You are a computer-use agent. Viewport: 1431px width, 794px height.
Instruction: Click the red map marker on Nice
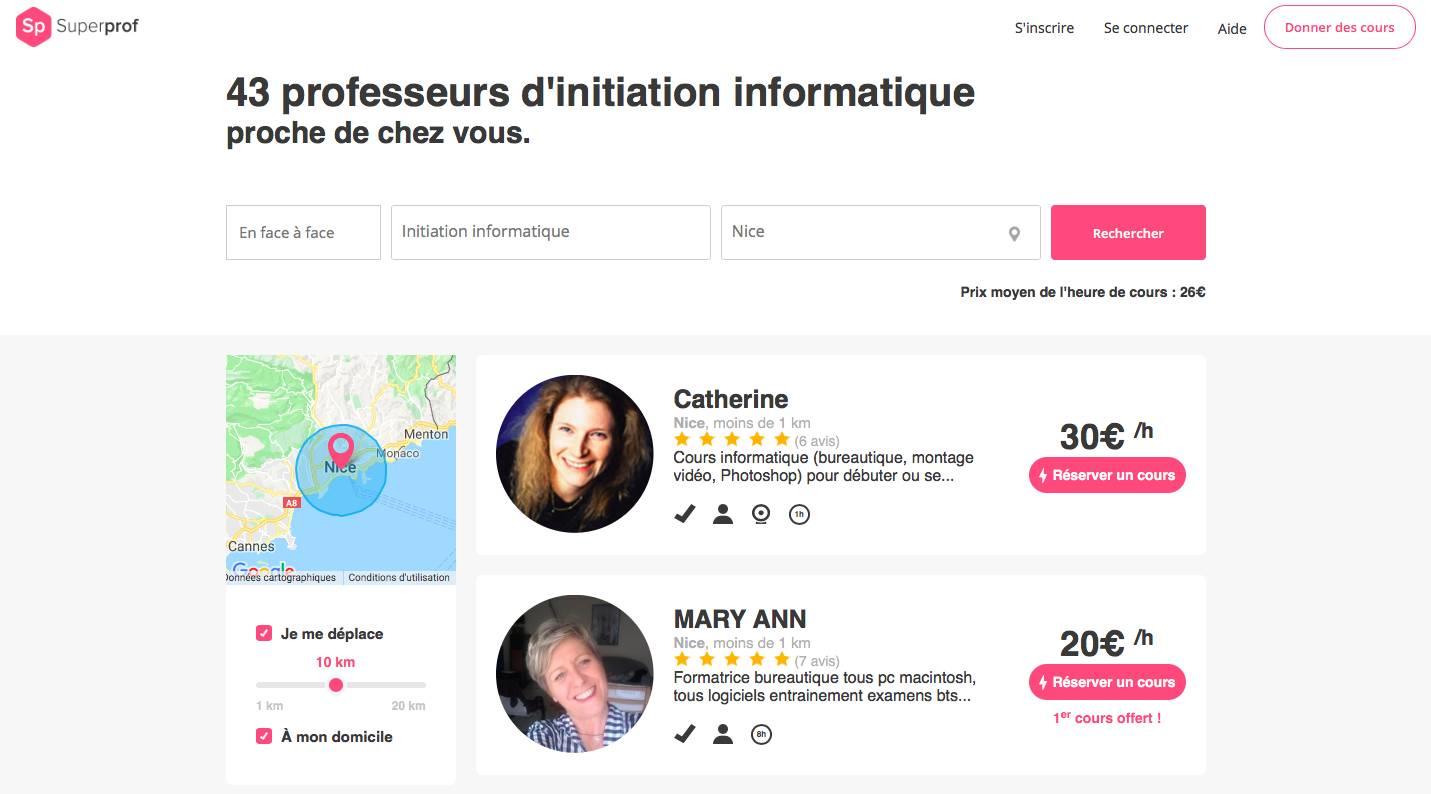pyautogui.click(x=341, y=448)
